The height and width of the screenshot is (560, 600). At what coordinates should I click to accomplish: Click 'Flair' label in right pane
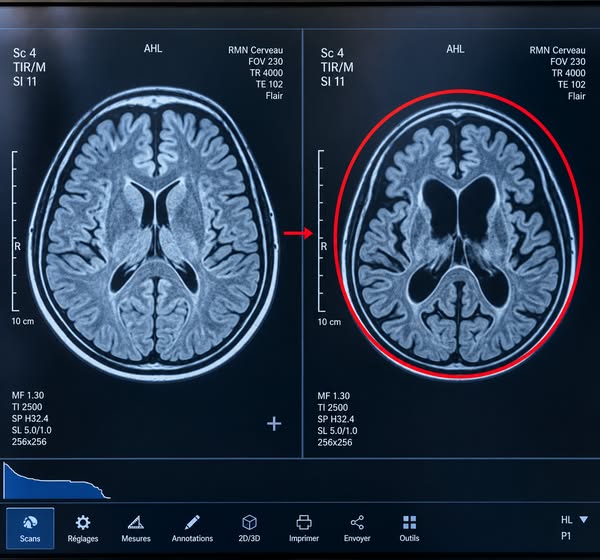(577, 96)
